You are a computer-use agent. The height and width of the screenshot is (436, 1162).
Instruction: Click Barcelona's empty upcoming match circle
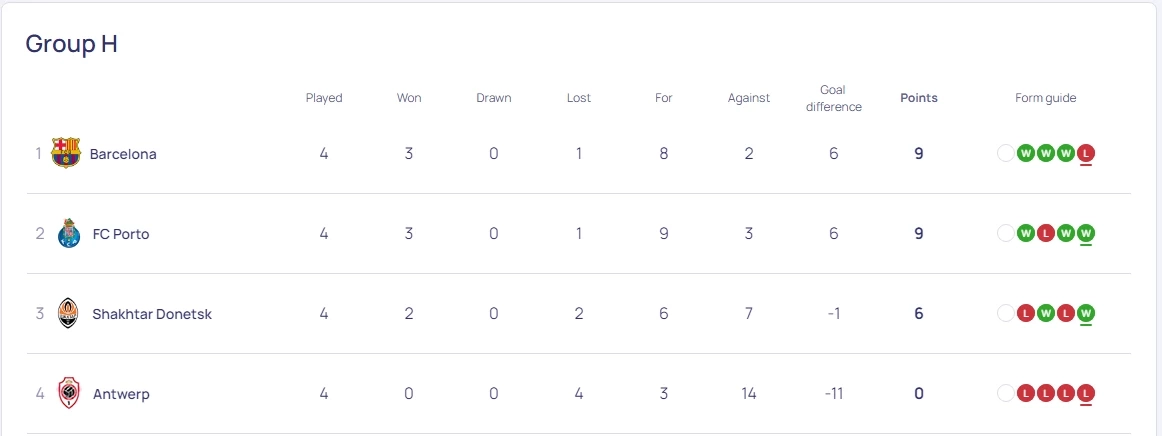pyautogui.click(x=1006, y=153)
